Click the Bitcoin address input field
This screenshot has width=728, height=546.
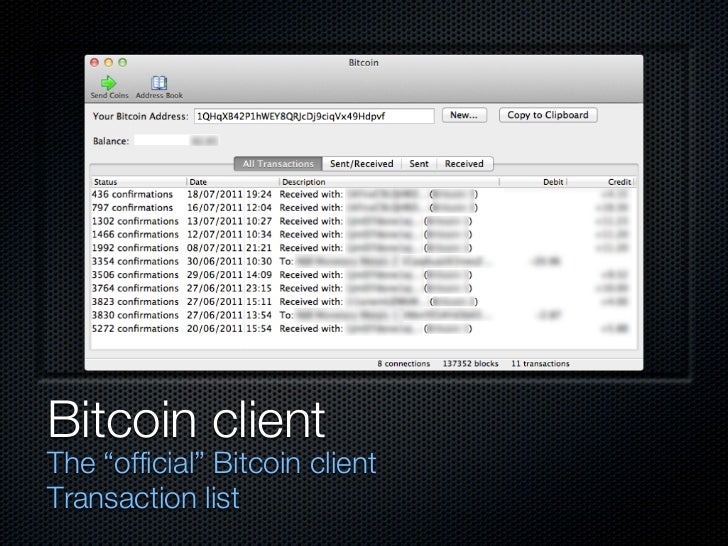[314, 116]
